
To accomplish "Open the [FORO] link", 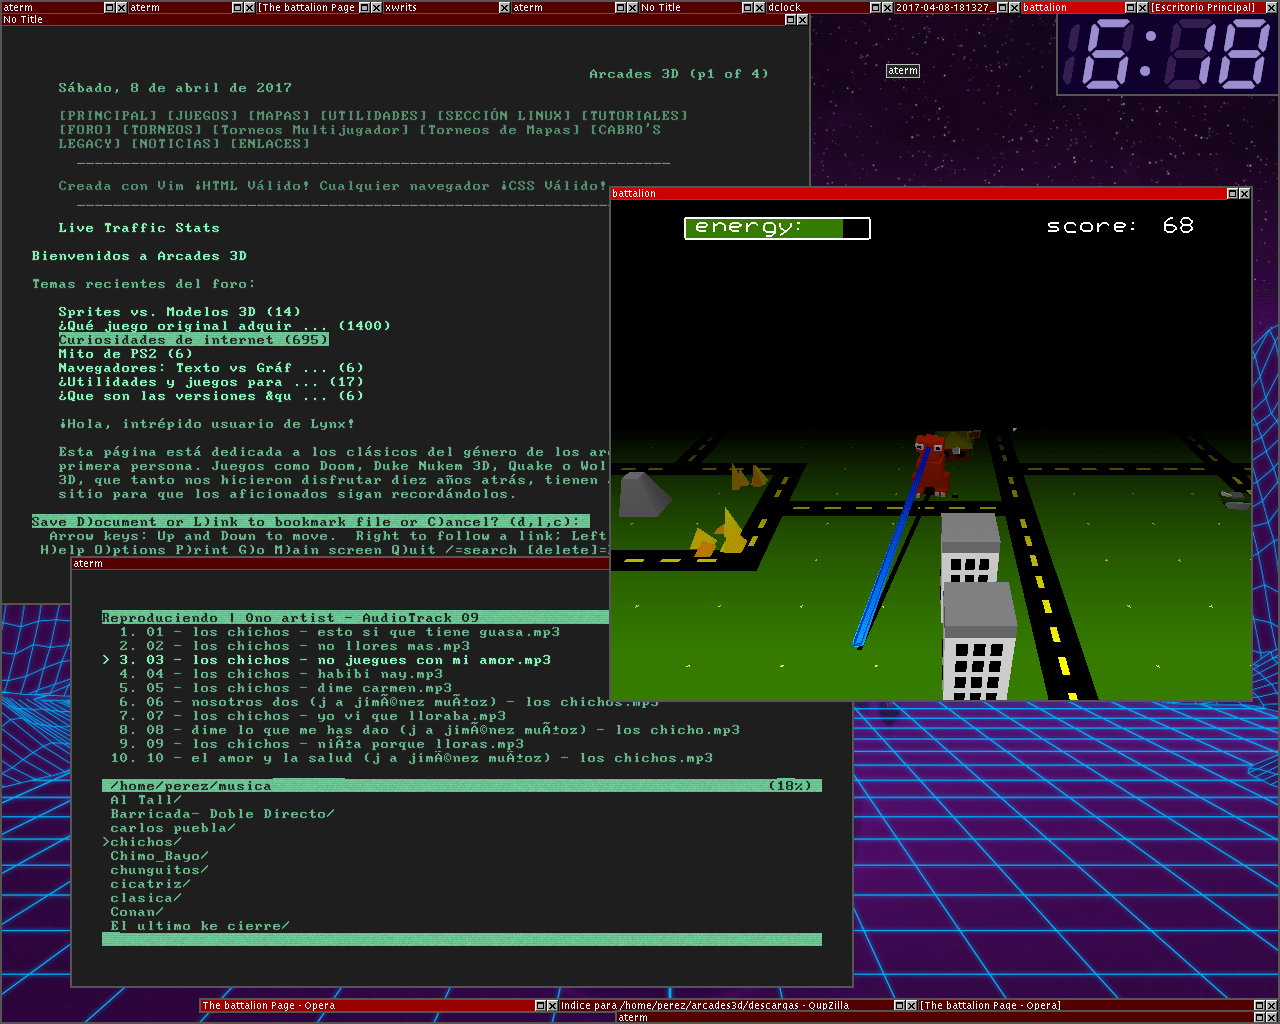I will (86, 130).
